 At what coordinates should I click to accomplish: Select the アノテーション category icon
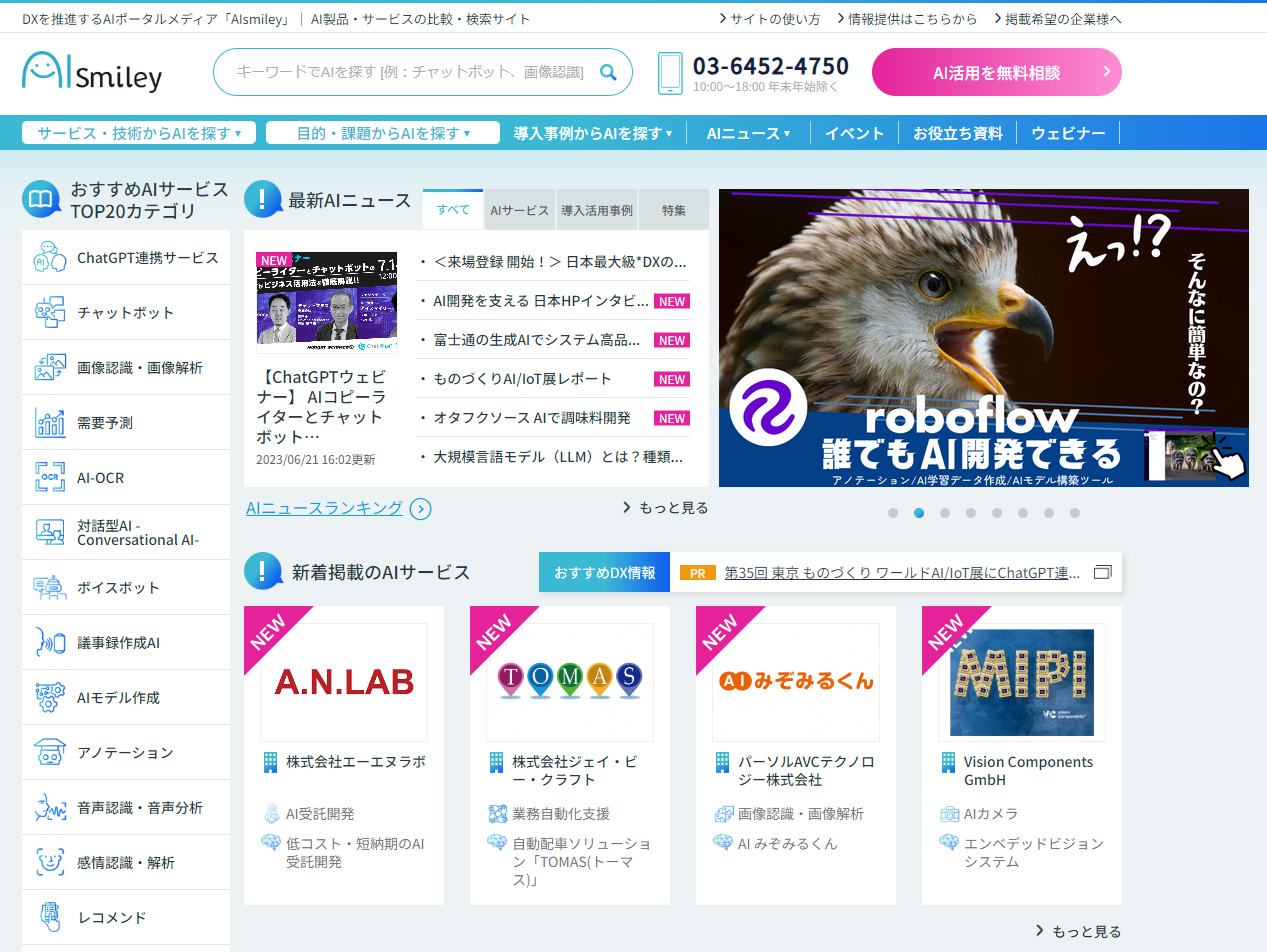click(50, 752)
